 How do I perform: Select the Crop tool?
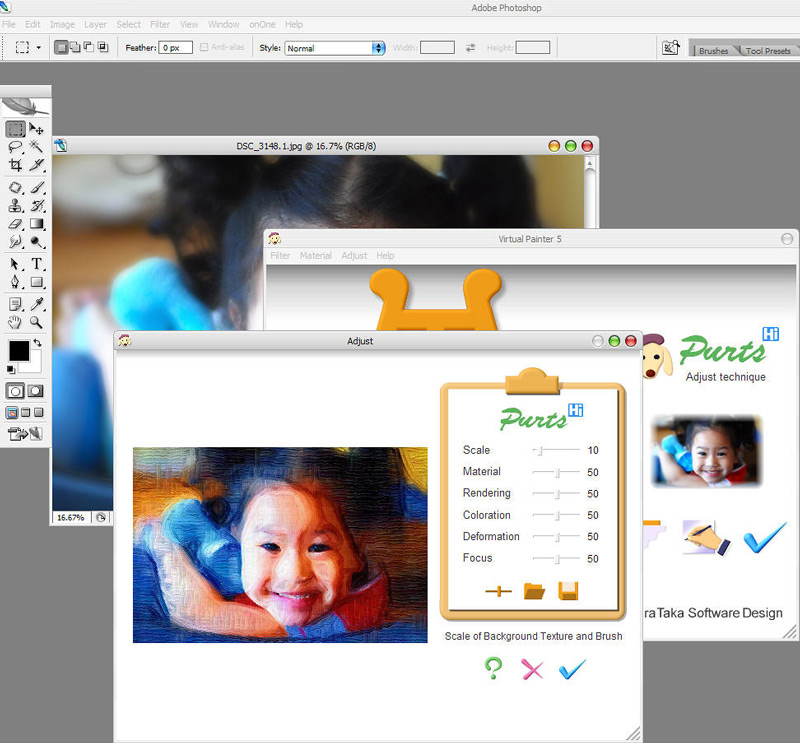(15, 165)
